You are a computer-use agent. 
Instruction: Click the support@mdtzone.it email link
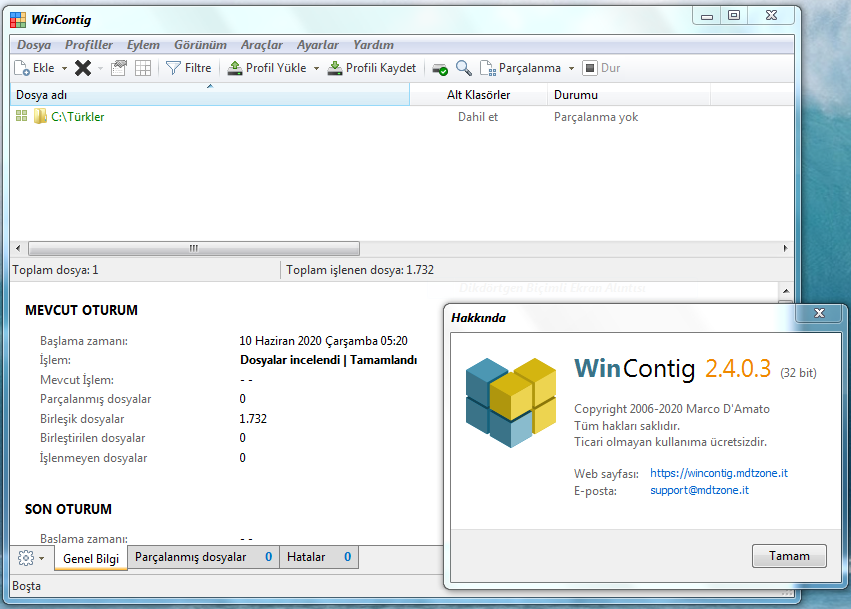(x=699, y=491)
